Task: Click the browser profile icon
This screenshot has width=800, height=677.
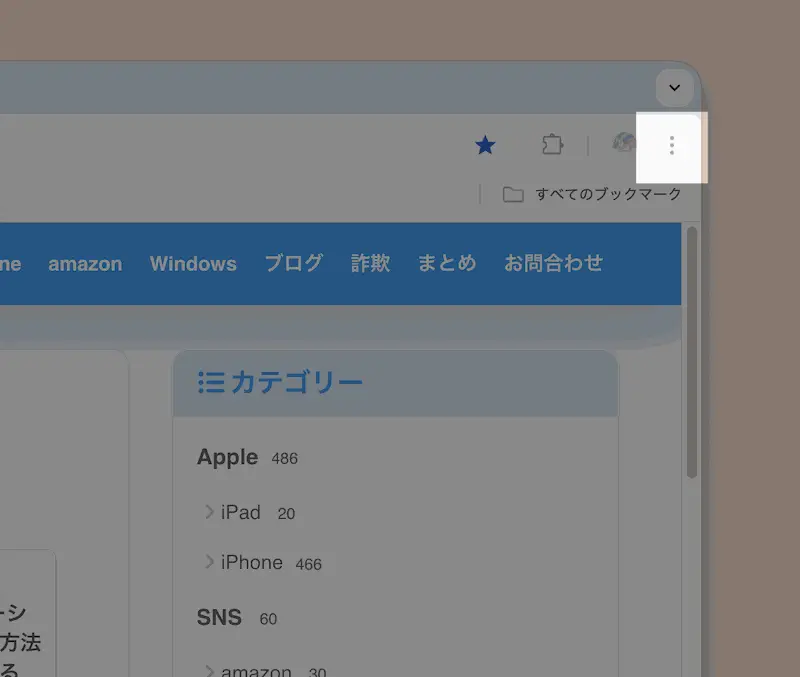Action: 622,145
